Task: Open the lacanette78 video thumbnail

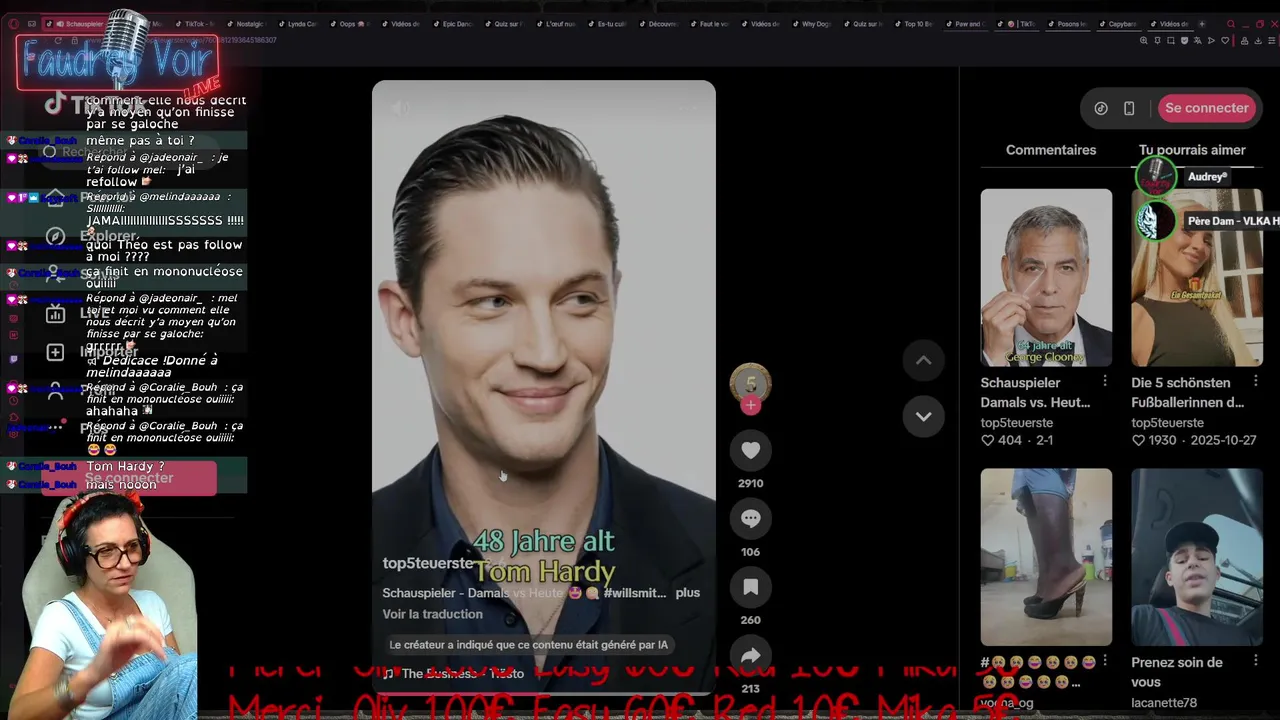Action: point(1197,557)
